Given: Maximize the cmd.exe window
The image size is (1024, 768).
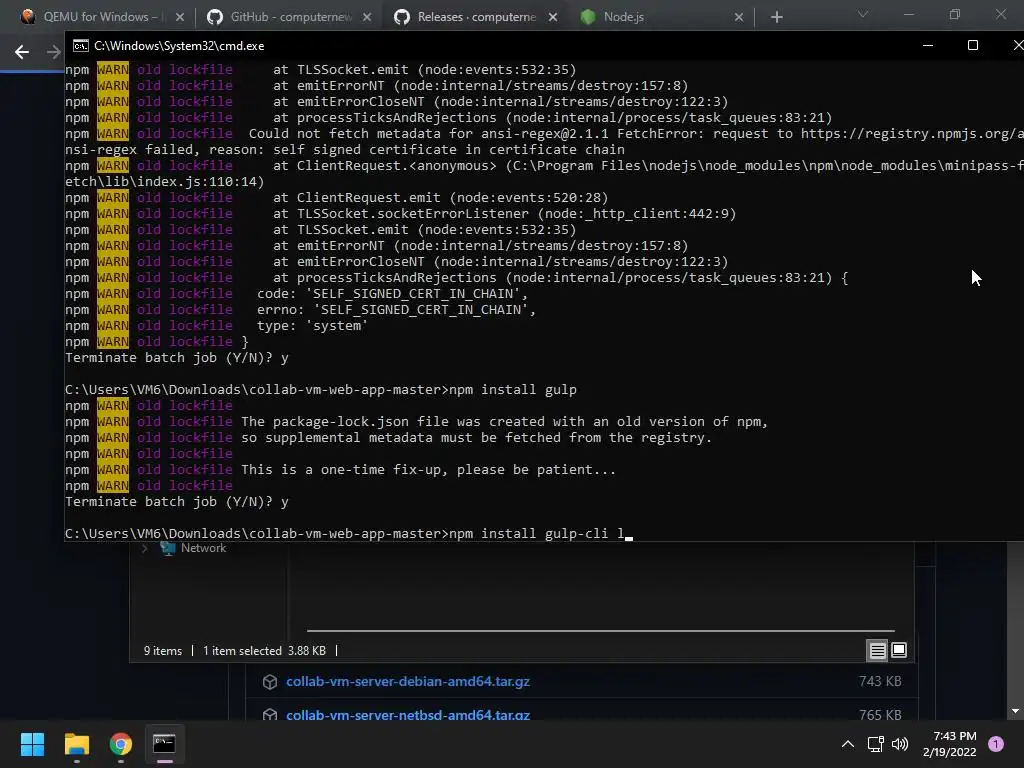Looking at the screenshot, I should tap(972, 45).
